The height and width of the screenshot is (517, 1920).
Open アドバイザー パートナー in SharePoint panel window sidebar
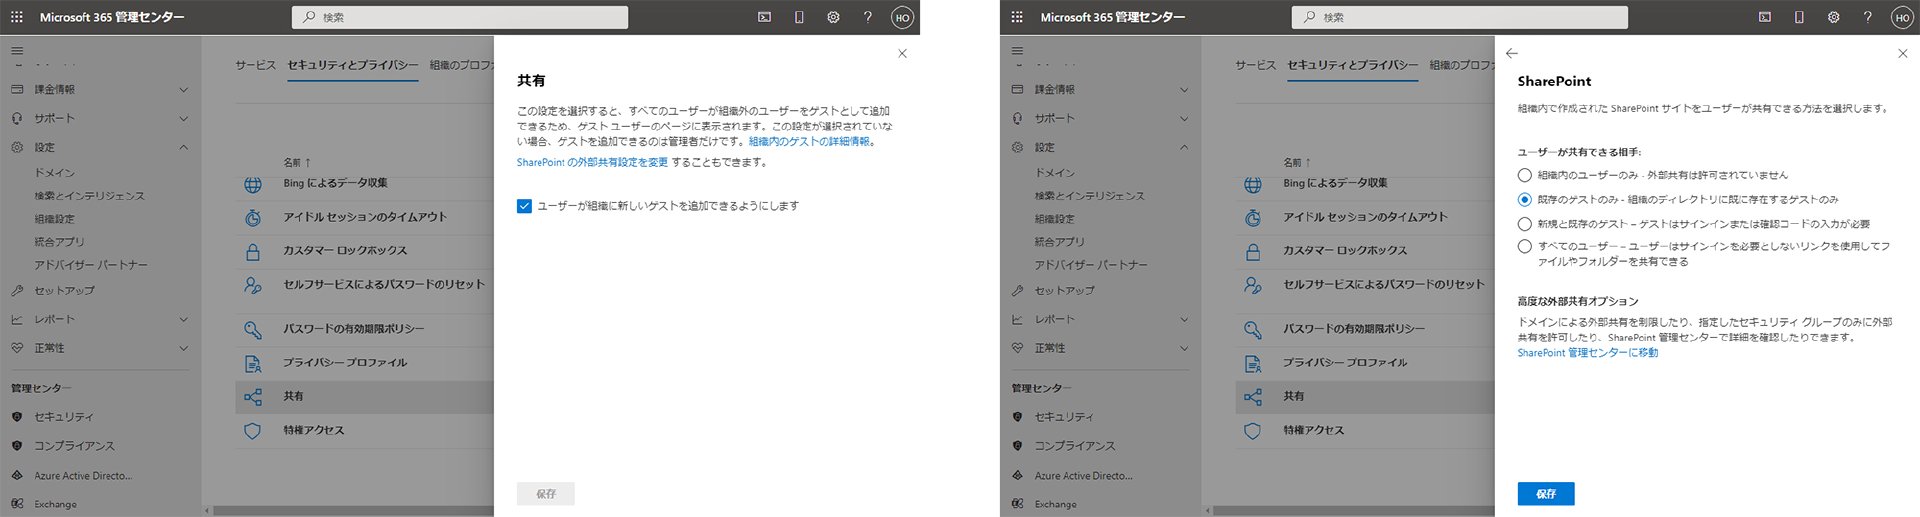[x=1091, y=265]
